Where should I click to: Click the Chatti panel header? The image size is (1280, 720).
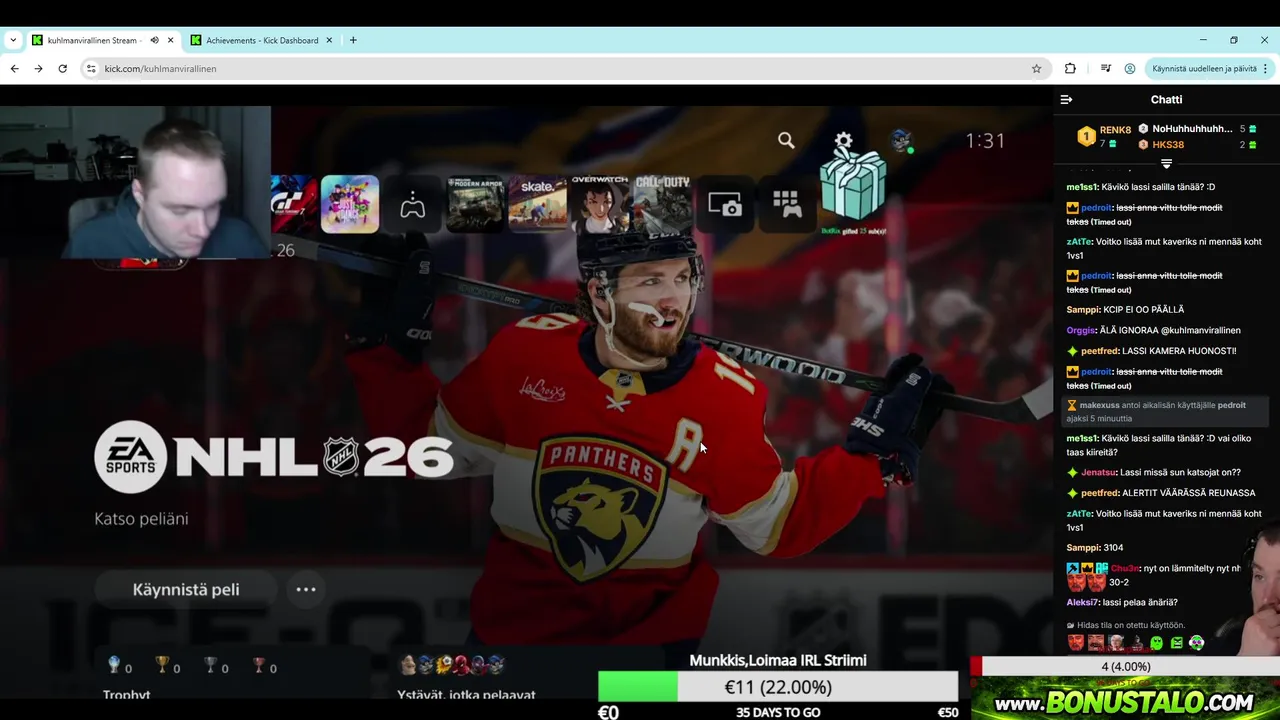(1166, 100)
